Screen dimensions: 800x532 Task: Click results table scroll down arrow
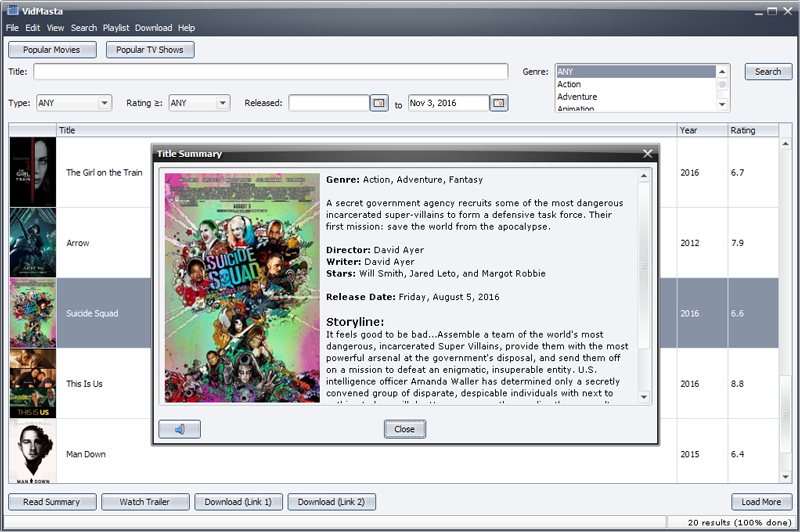point(785,477)
